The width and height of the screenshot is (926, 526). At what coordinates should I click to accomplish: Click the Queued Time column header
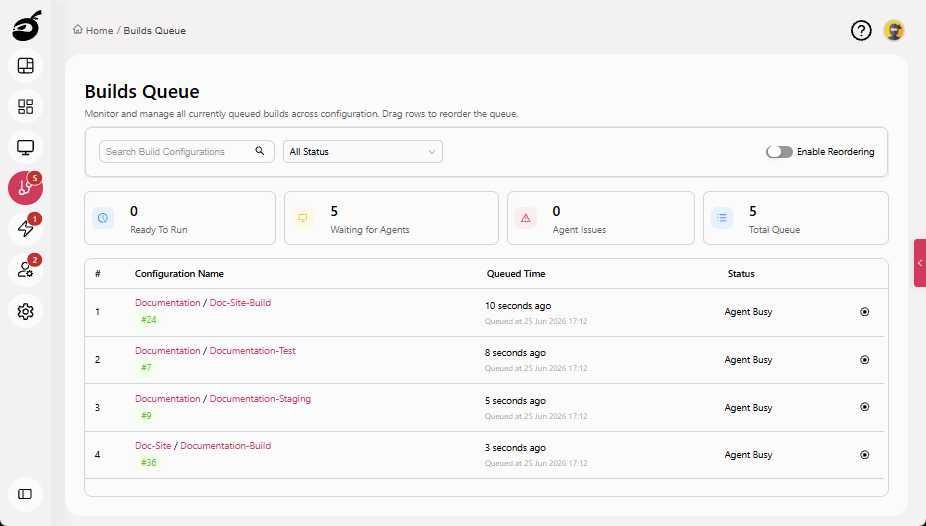(x=516, y=273)
